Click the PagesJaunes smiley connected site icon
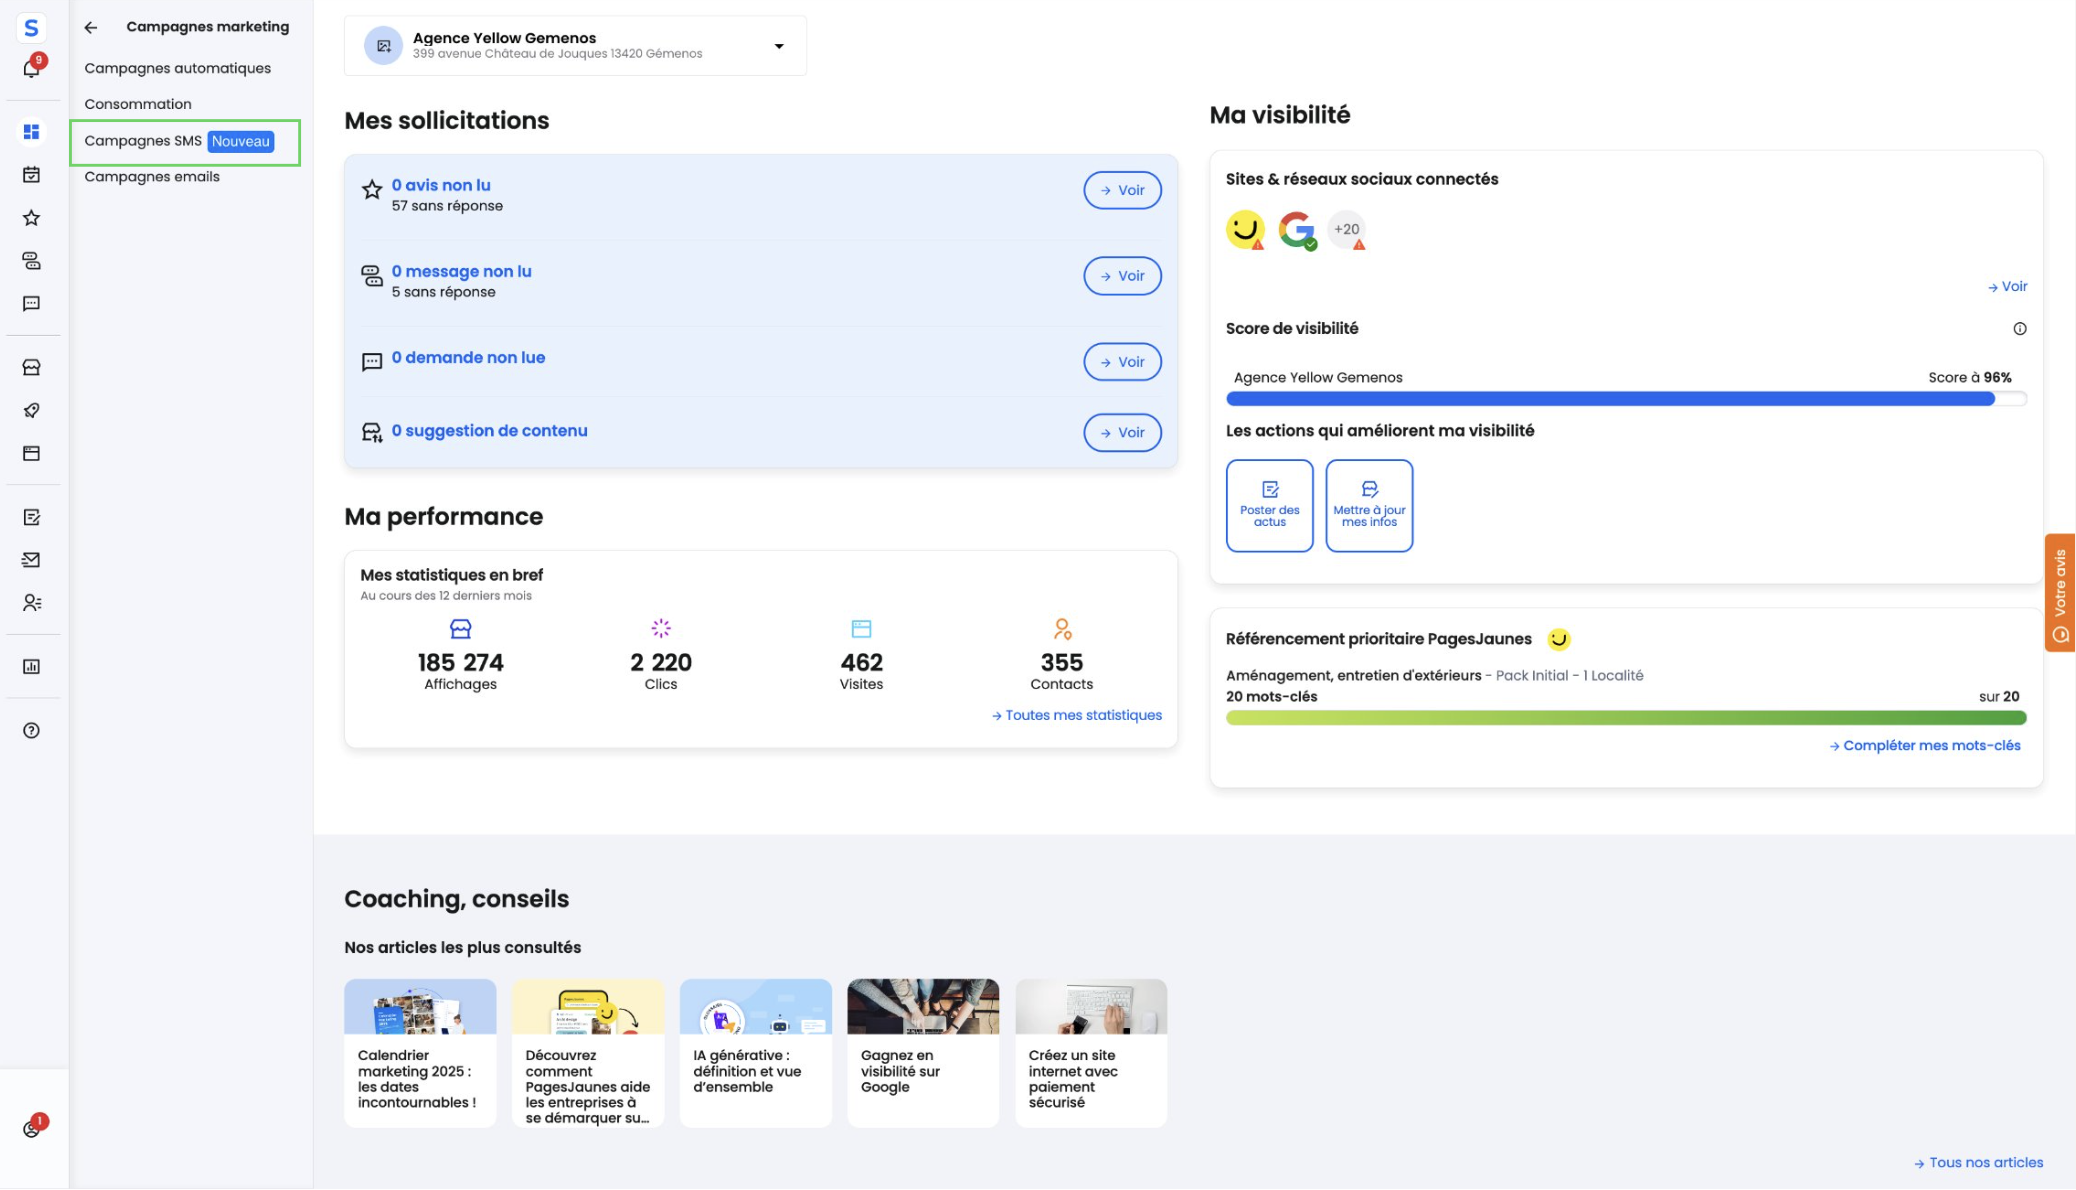This screenshot has width=2076, height=1190. pyautogui.click(x=1245, y=230)
